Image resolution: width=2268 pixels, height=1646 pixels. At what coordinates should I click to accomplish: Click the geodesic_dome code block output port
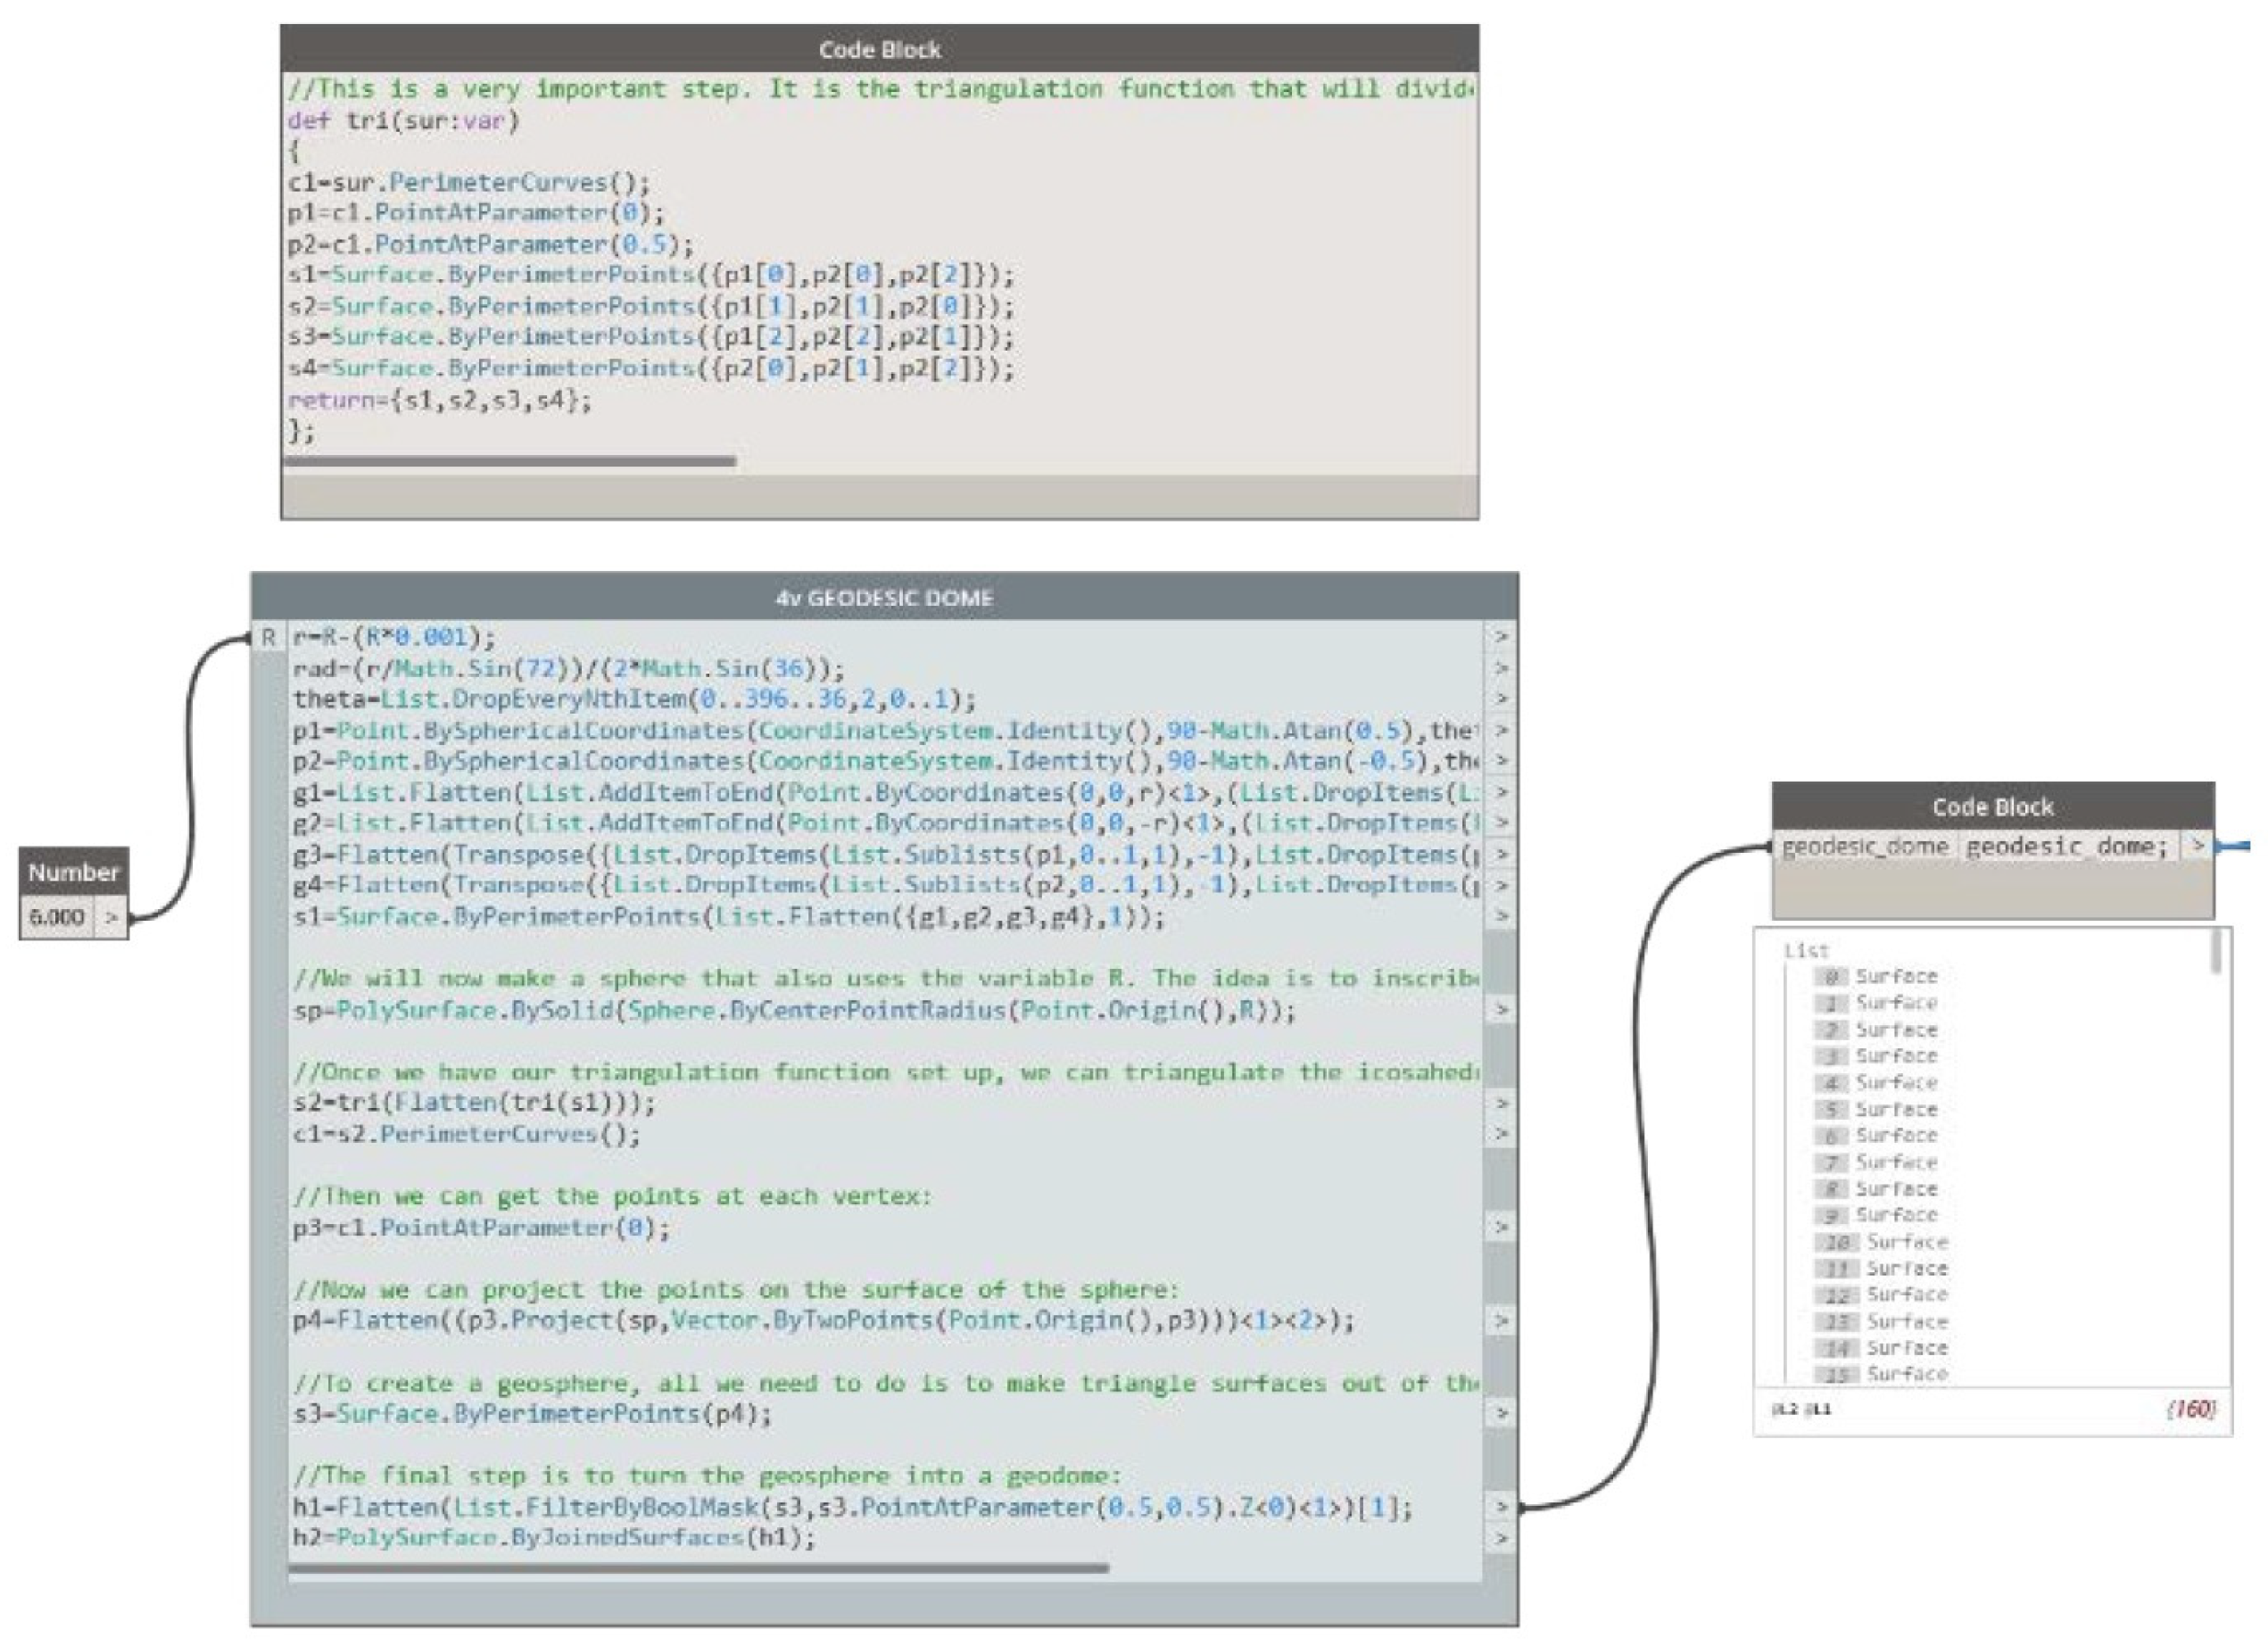click(x=2196, y=847)
